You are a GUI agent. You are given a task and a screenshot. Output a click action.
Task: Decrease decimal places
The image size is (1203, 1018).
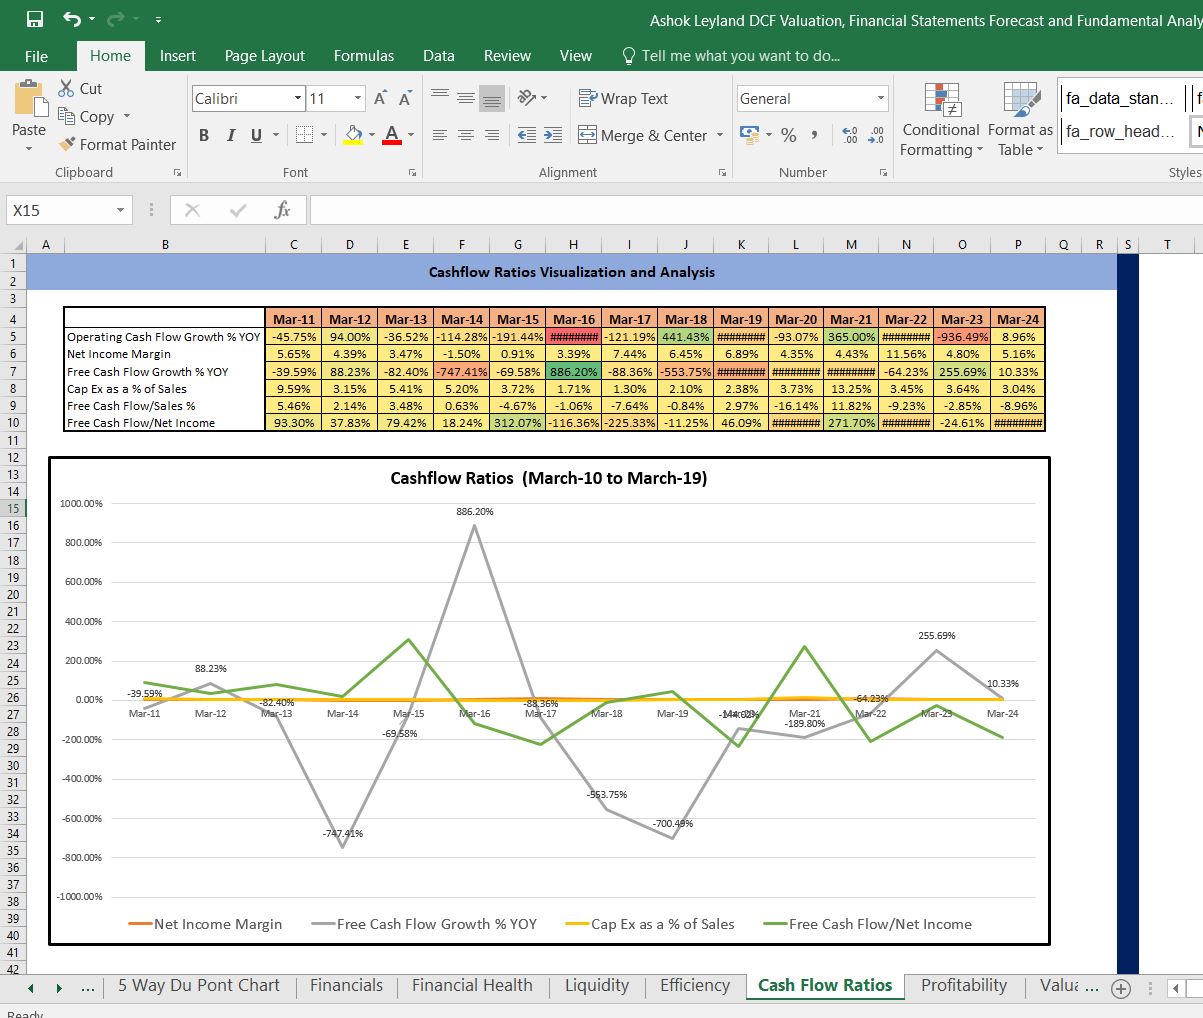(x=876, y=135)
